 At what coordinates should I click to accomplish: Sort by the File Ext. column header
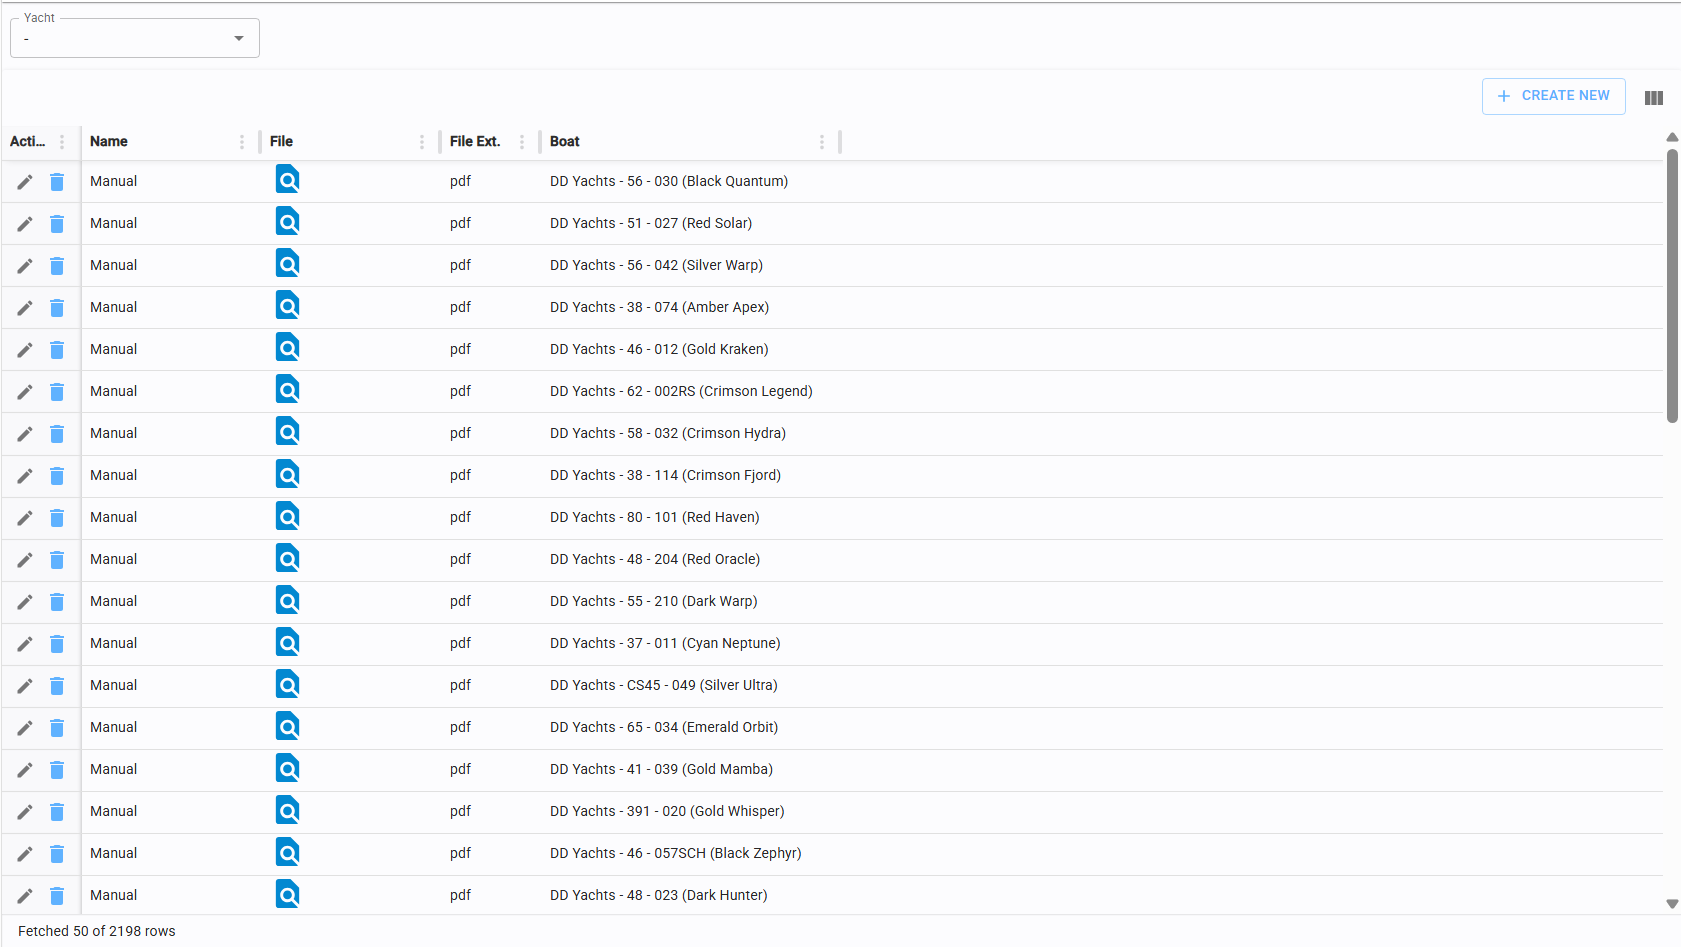(x=475, y=142)
